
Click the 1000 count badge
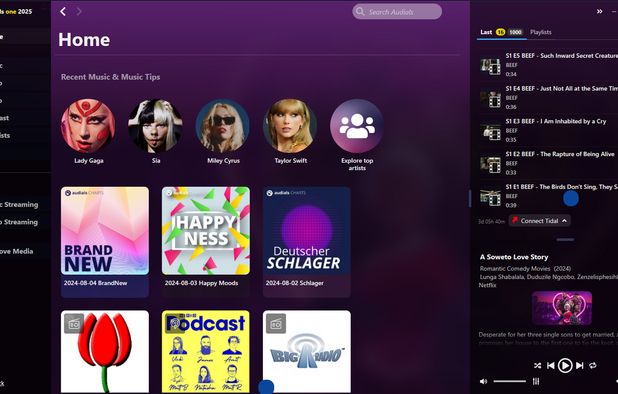pos(515,32)
